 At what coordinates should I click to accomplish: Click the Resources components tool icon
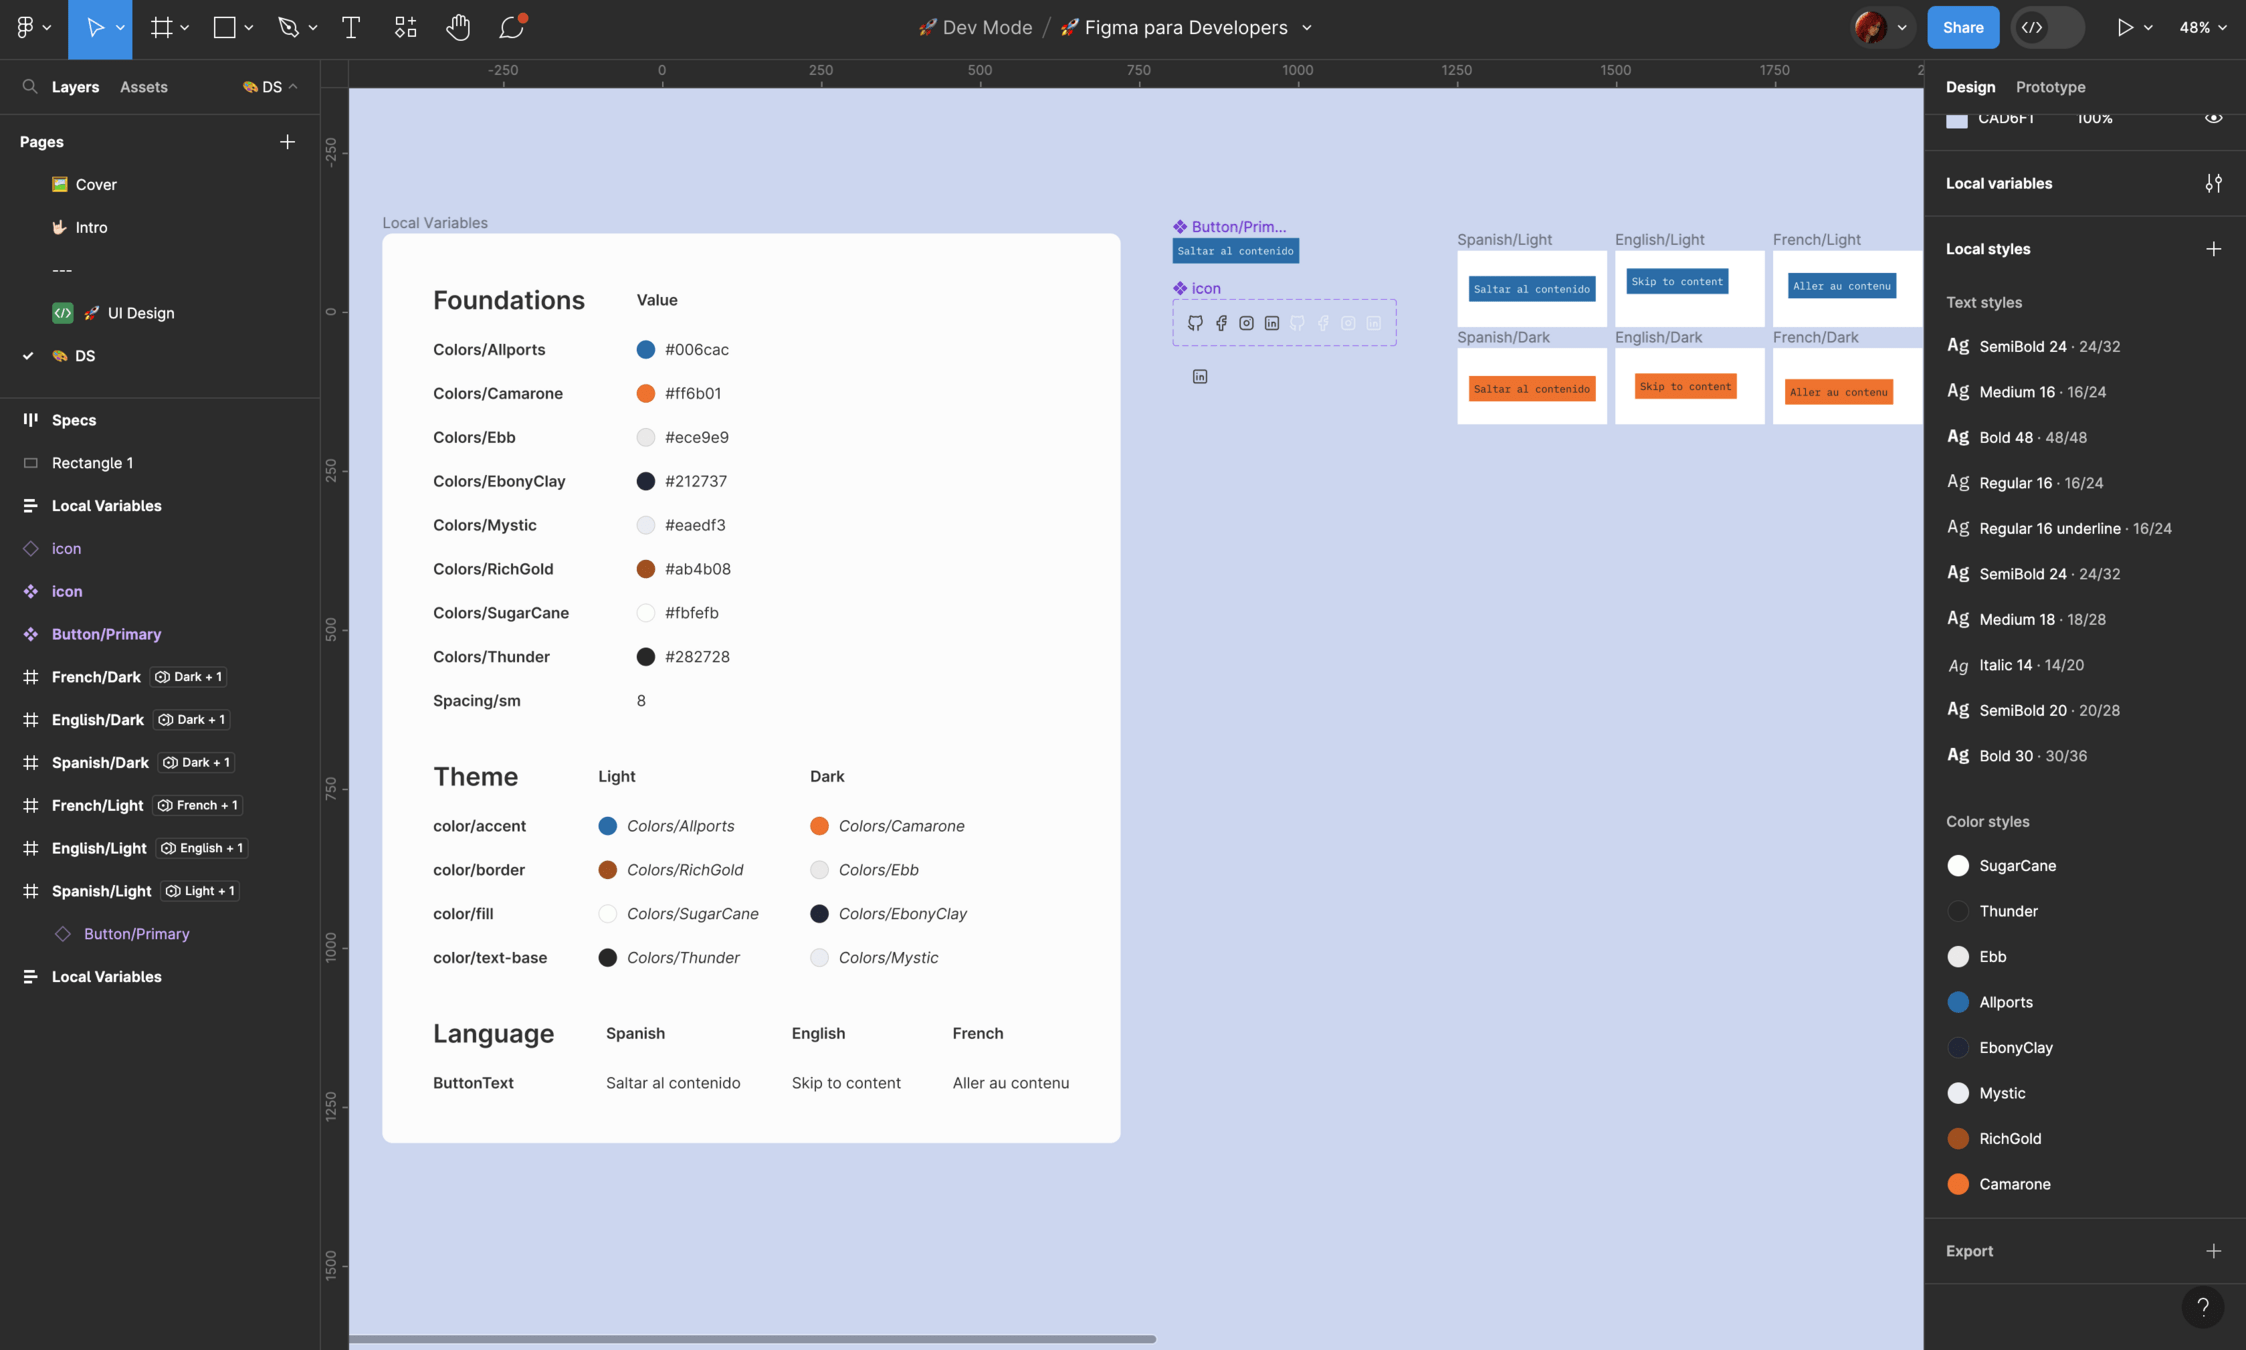point(405,28)
